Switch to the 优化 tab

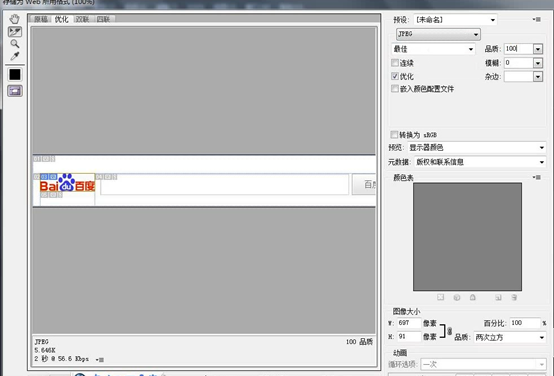pyautogui.click(x=61, y=19)
